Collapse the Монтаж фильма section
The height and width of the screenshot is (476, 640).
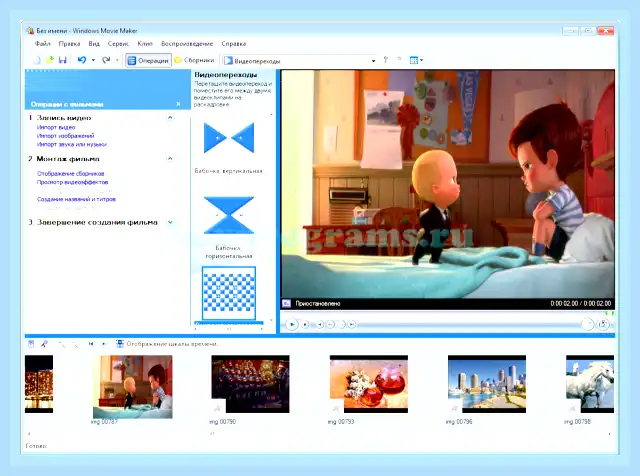coord(170,158)
